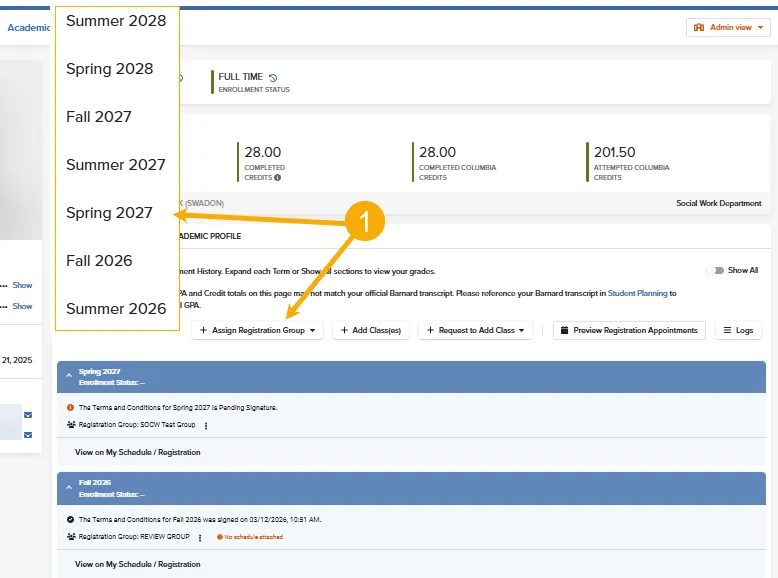Select Fall 2026 term option
The height and width of the screenshot is (578, 778).
point(99,261)
